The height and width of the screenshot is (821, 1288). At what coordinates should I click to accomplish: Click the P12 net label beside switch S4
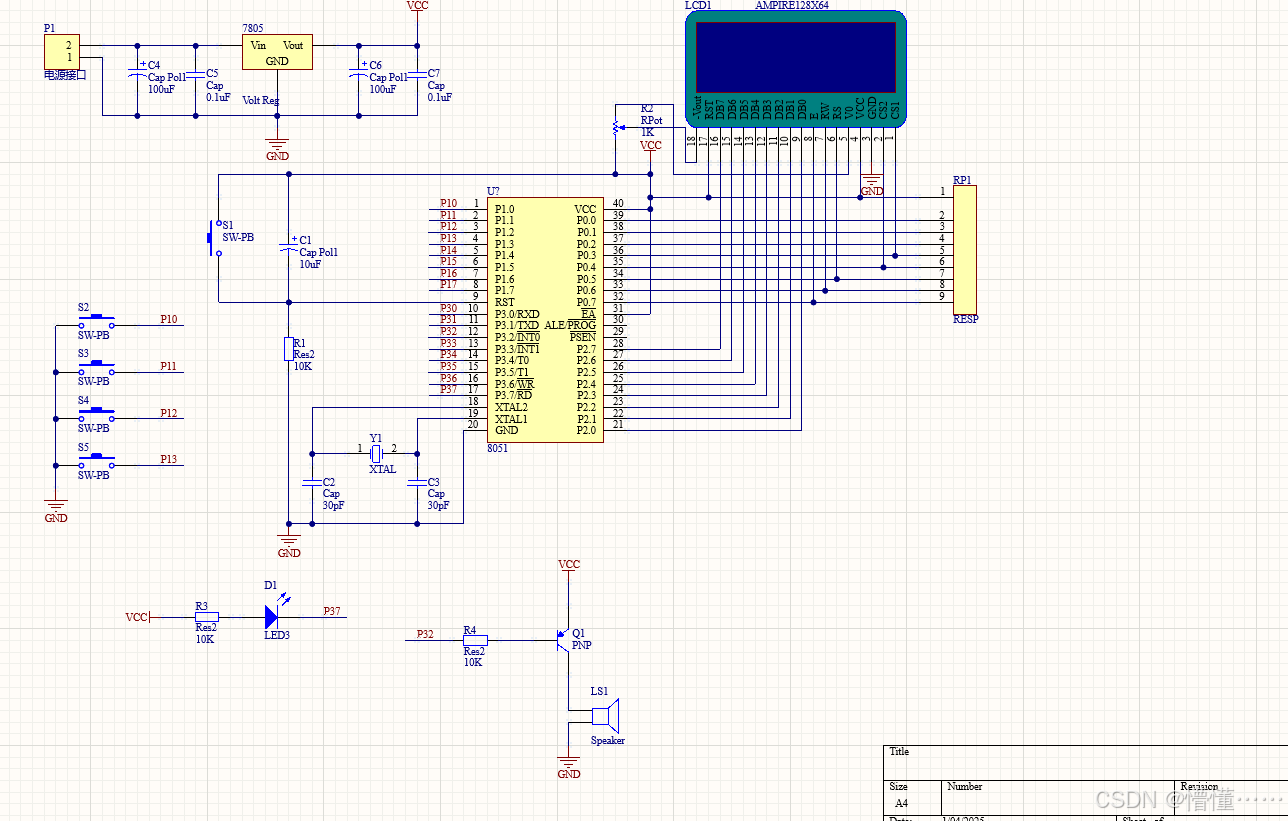point(168,413)
